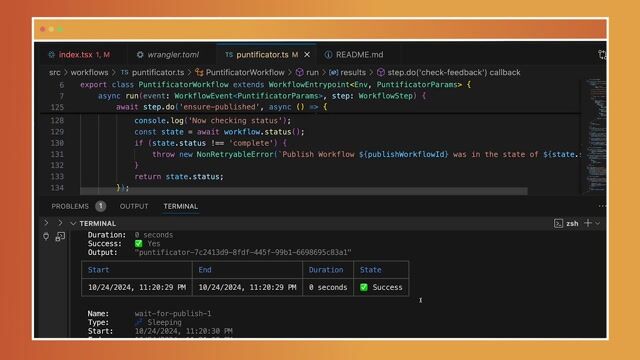Click the problems count badge
The height and width of the screenshot is (360, 640).
(100, 207)
